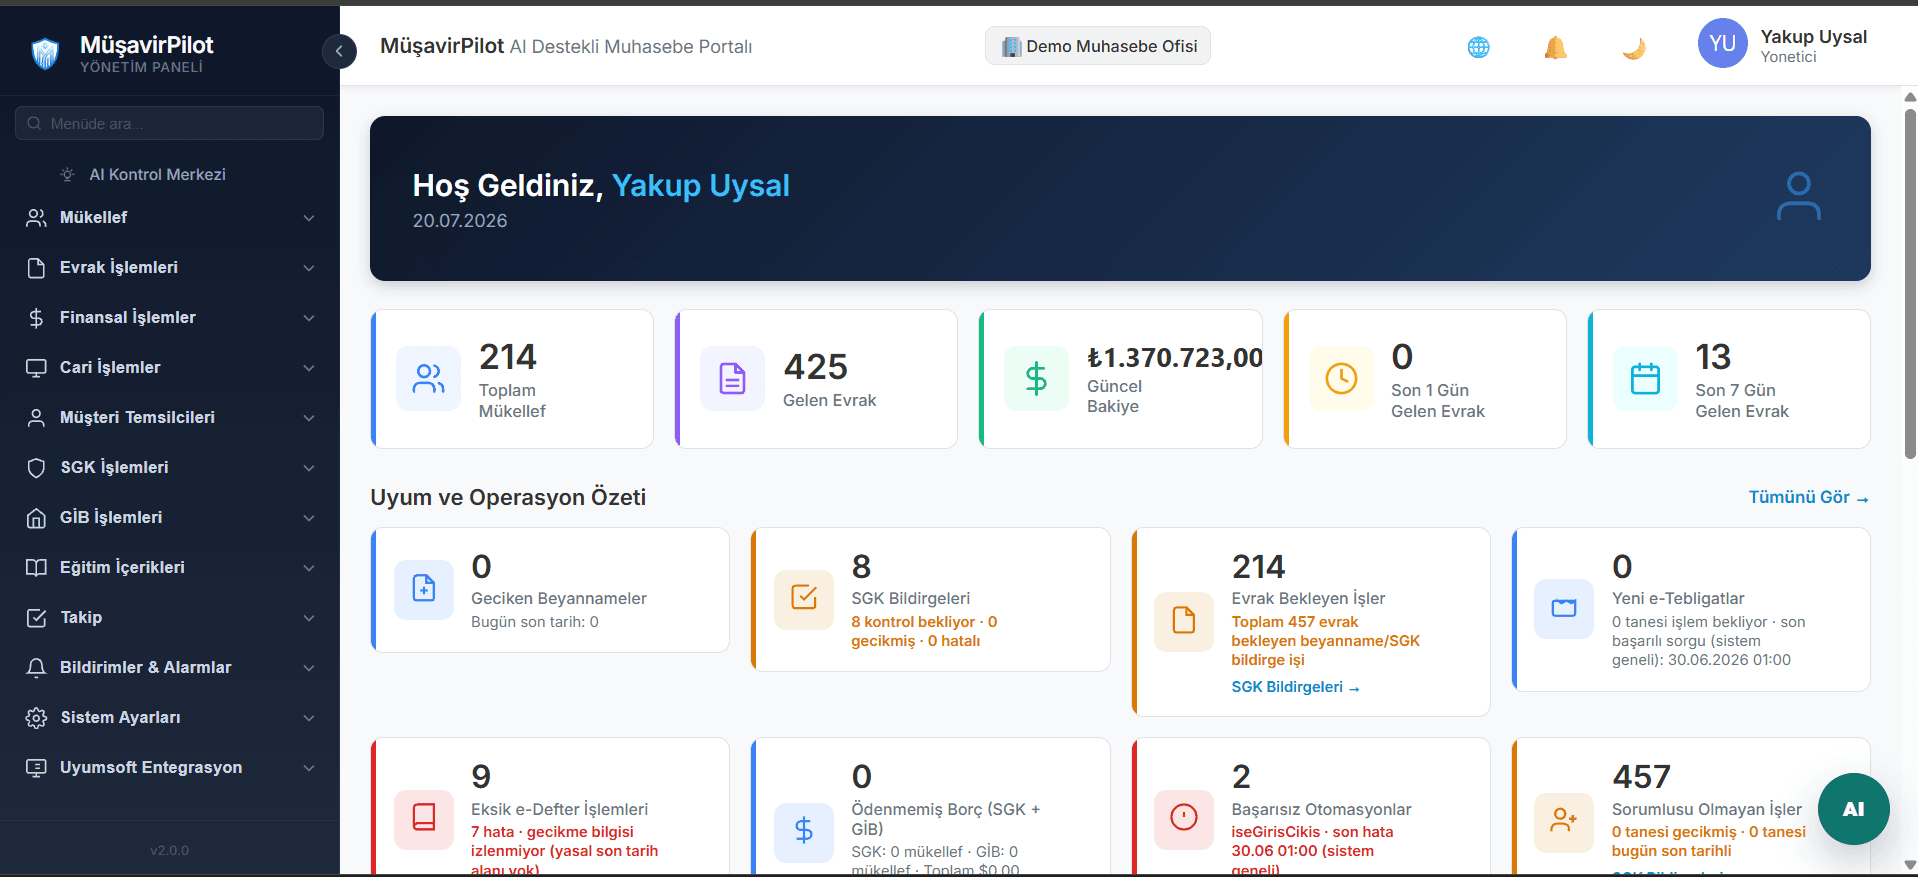The height and width of the screenshot is (877, 1918).
Task: Click the MüşavirPilot header title
Action: click(x=442, y=46)
